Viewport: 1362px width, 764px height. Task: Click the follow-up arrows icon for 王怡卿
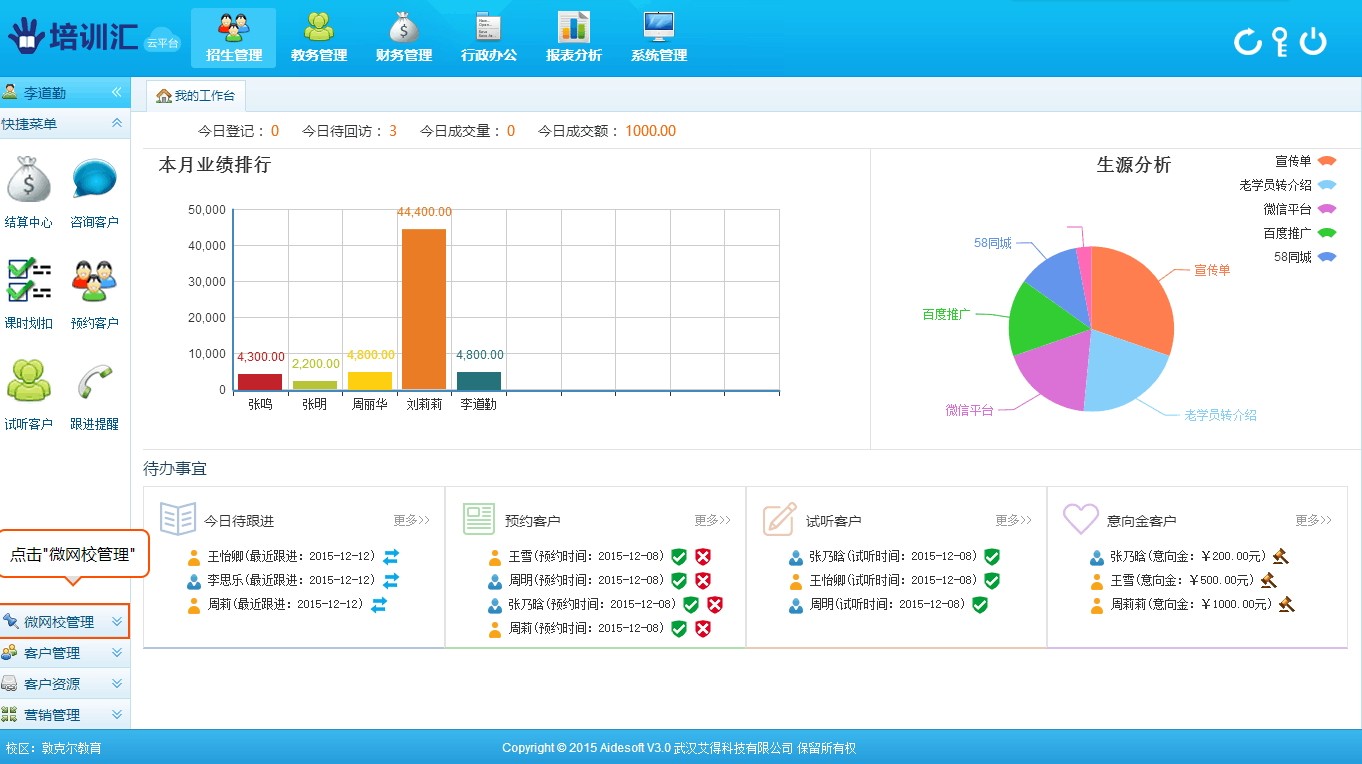(391, 556)
